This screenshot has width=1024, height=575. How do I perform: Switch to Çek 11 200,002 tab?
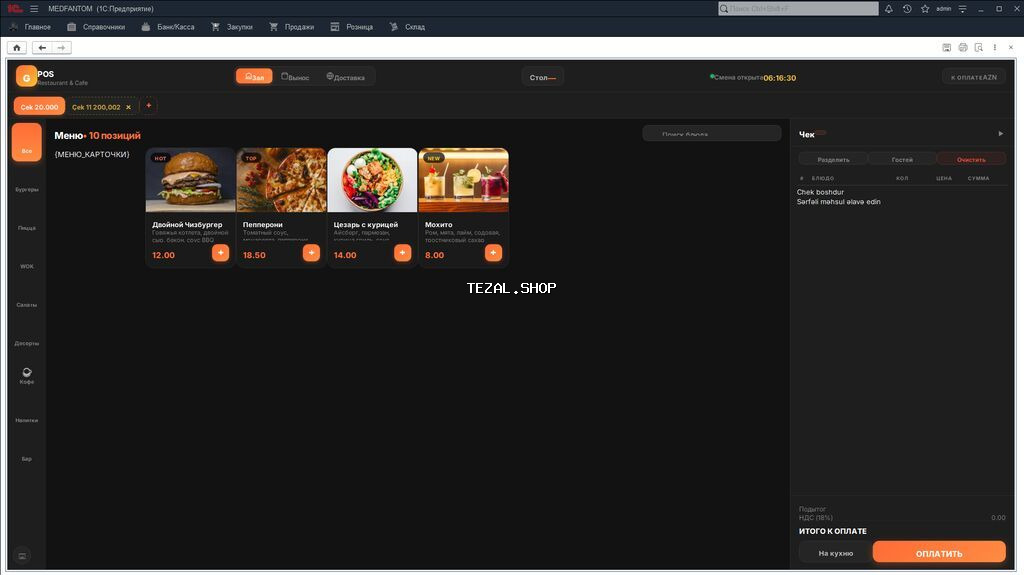click(x=96, y=107)
